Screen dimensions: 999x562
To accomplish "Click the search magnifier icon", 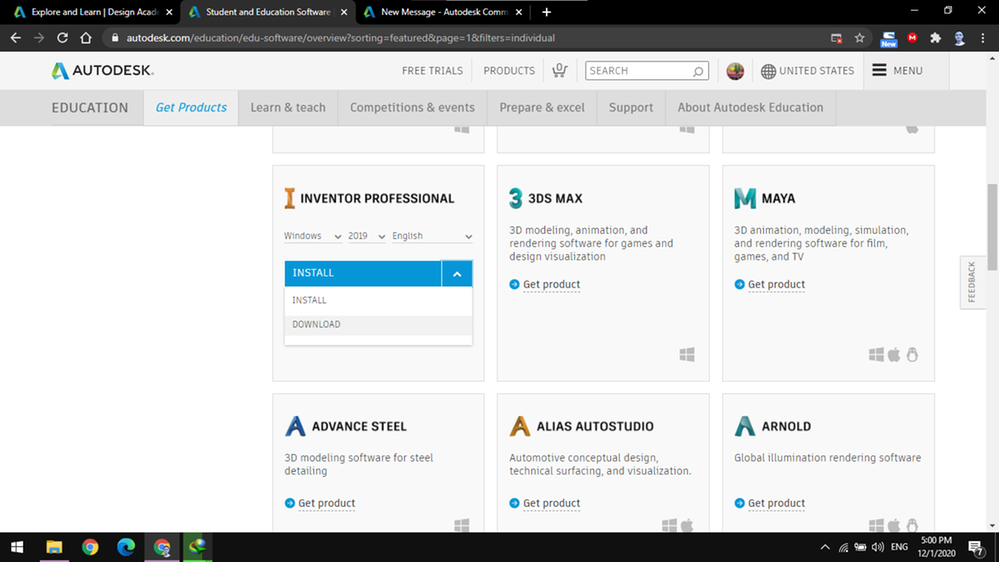I will pyautogui.click(x=698, y=71).
